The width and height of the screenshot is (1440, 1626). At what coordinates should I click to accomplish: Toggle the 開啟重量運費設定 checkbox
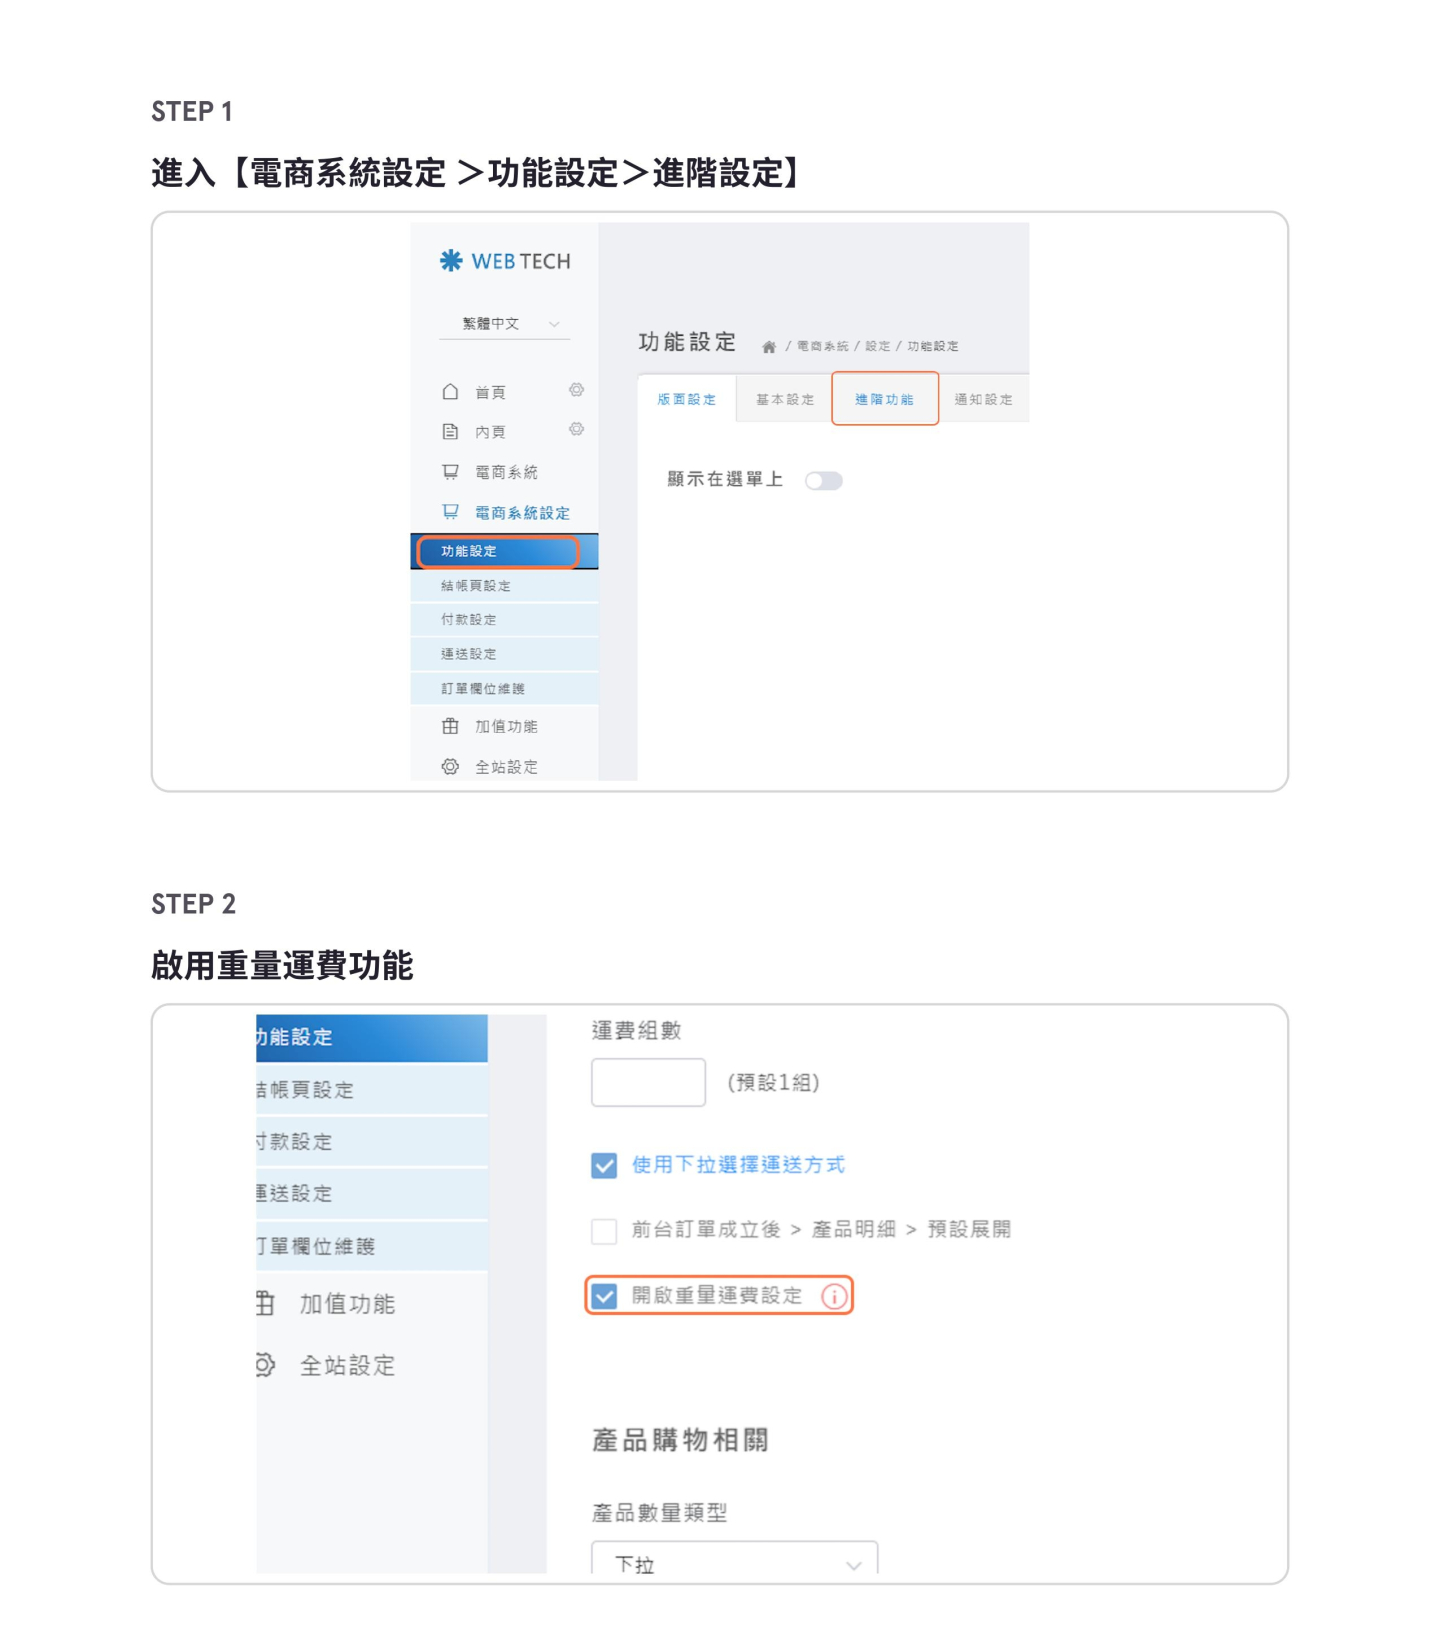pyautogui.click(x=604, y=1296)
